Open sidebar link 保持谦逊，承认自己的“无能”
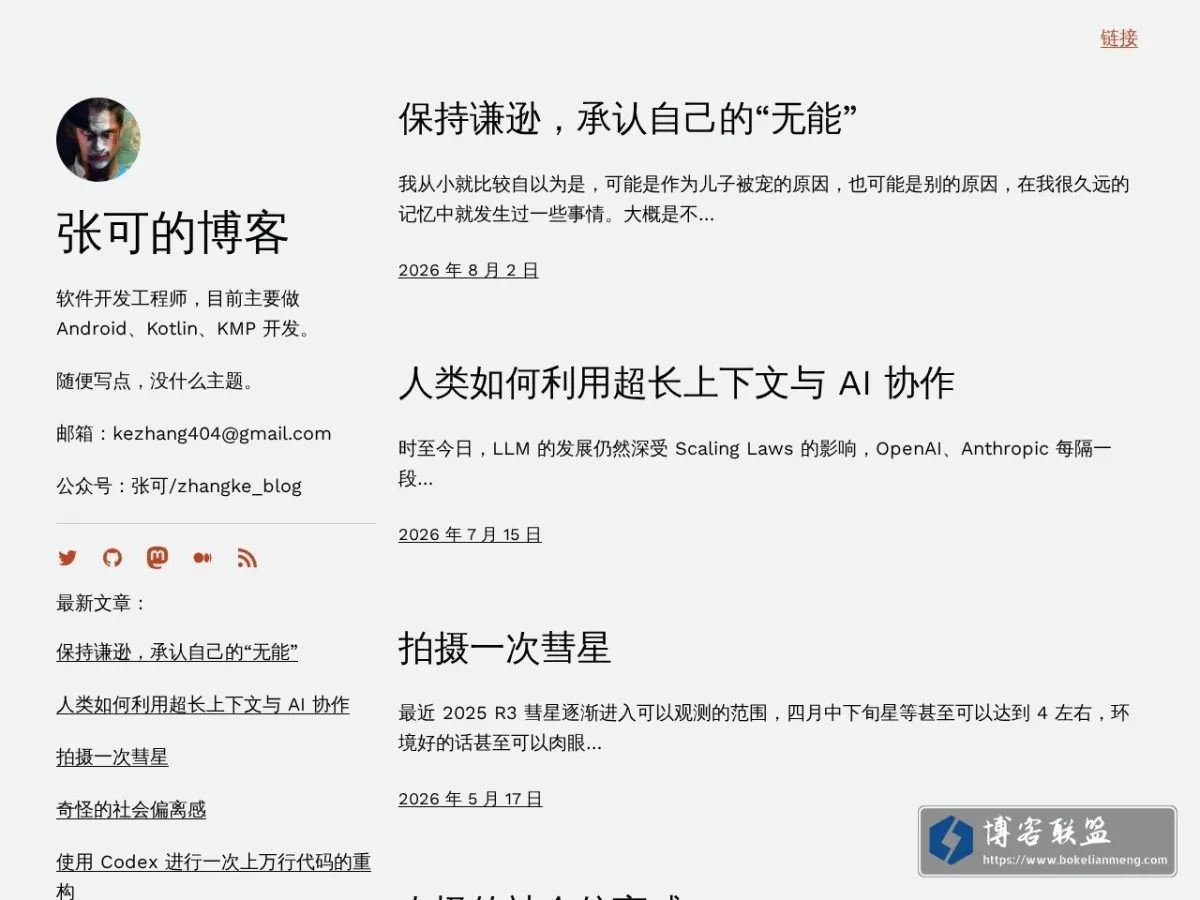 (177, 652)
